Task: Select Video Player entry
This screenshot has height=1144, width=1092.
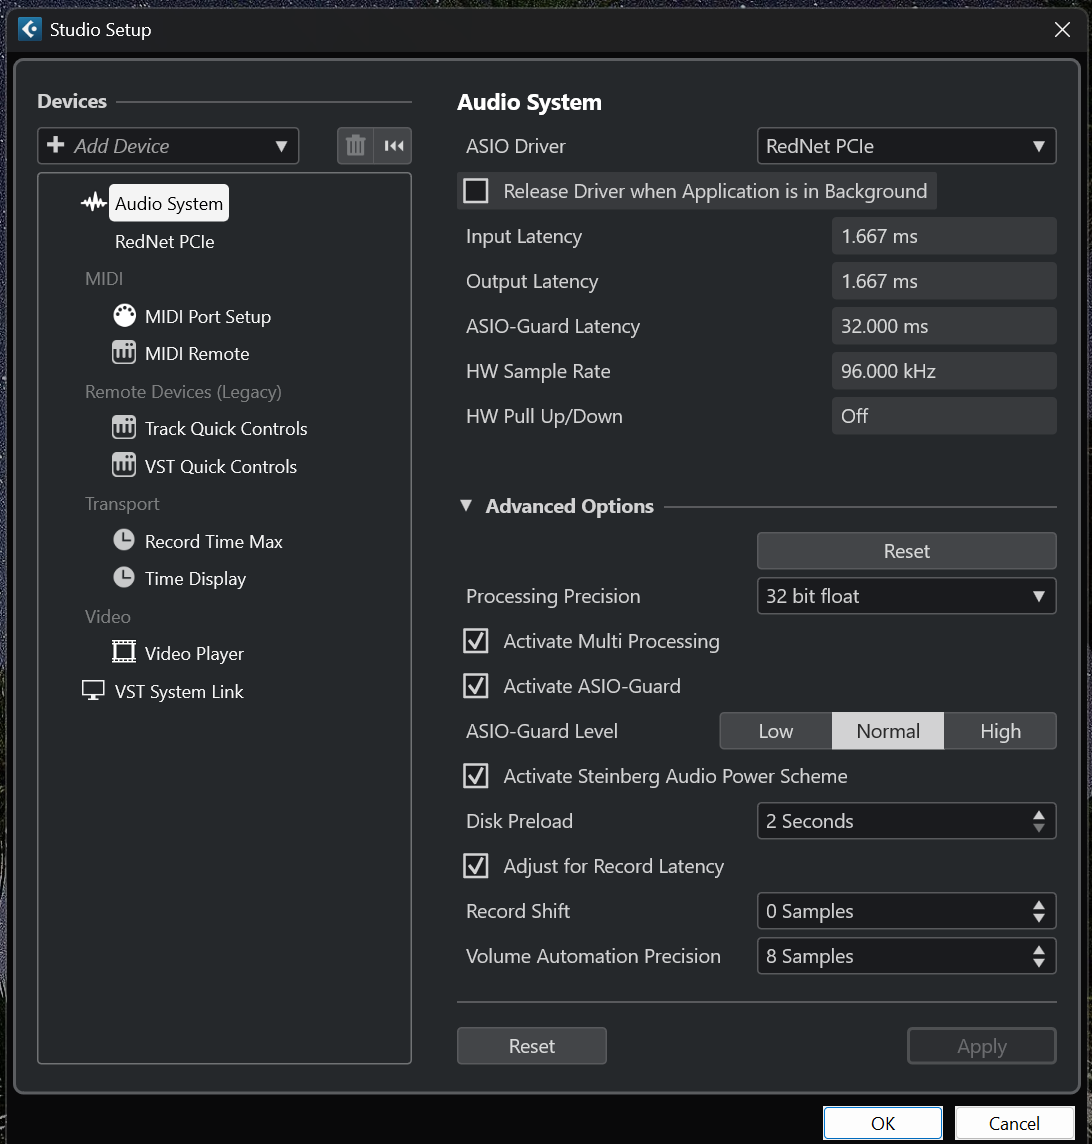Action: (x=194, y=654)
